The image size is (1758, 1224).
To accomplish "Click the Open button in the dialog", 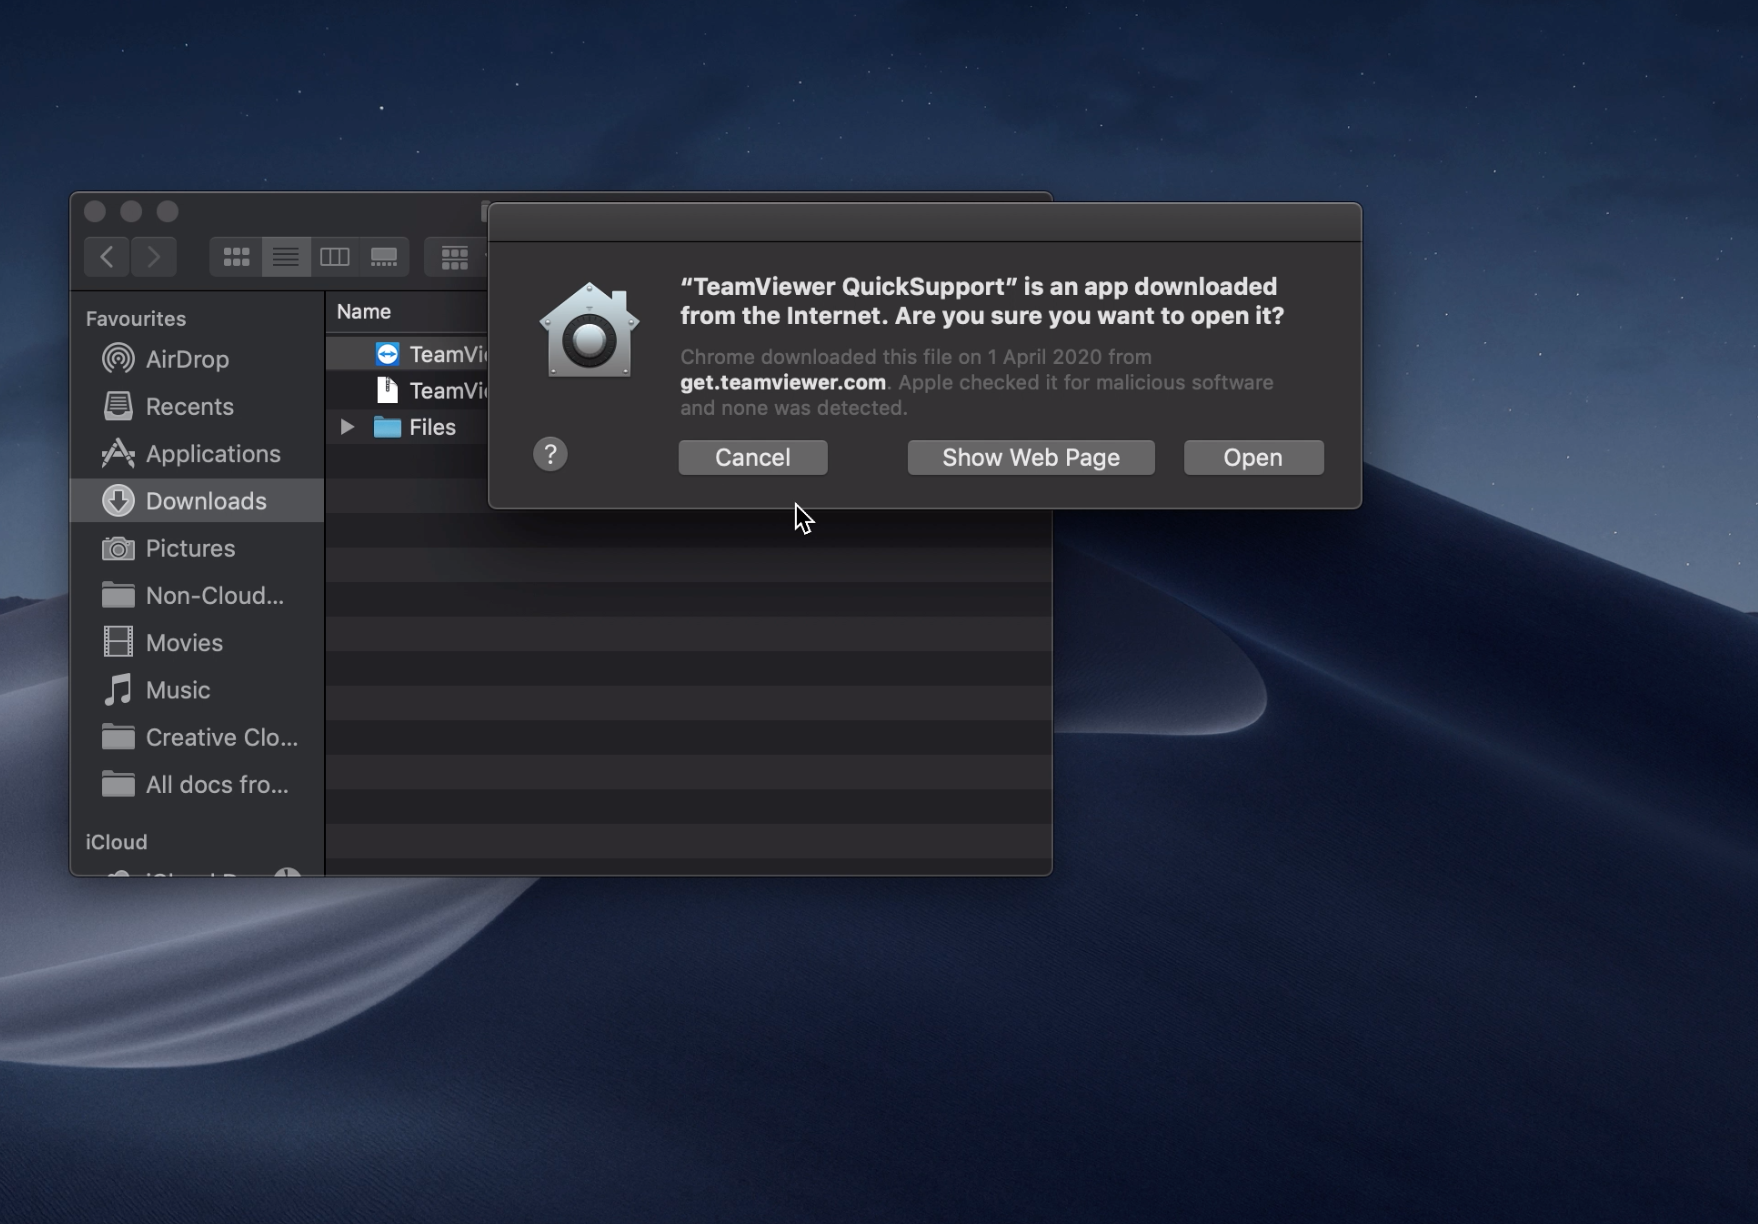I will coord(1253,457).
